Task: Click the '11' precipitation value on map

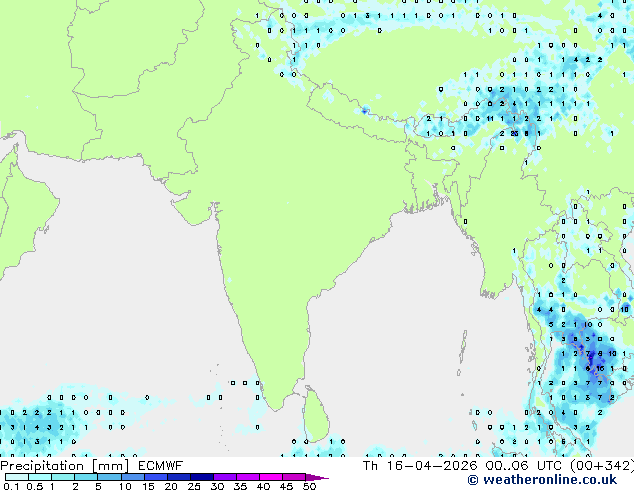Action: click(x=490, y=118)
